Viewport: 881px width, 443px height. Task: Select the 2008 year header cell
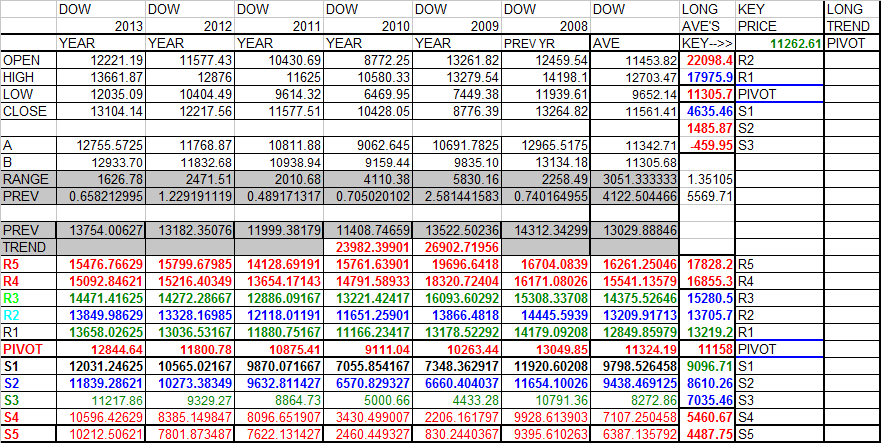coord(546,26)
